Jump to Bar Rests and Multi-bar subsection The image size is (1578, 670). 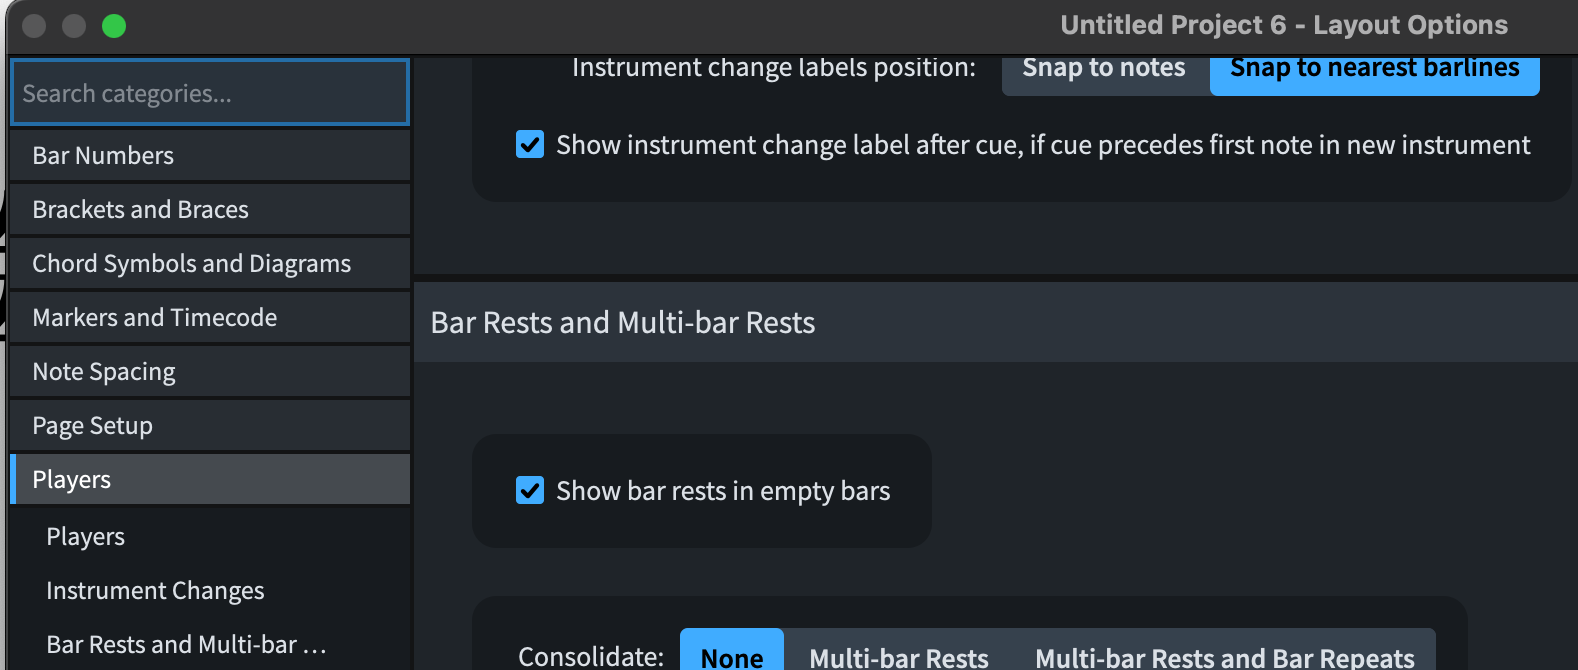pyautogui.click(x=186, y=645)
